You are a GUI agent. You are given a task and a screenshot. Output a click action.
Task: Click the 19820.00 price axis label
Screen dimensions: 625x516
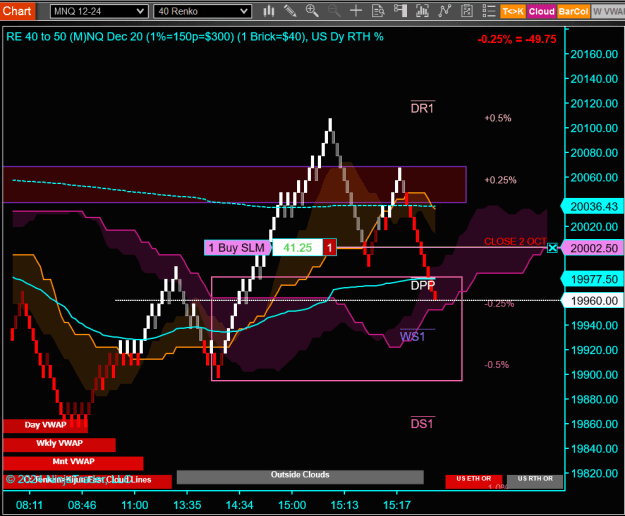[x=594, y=473]
